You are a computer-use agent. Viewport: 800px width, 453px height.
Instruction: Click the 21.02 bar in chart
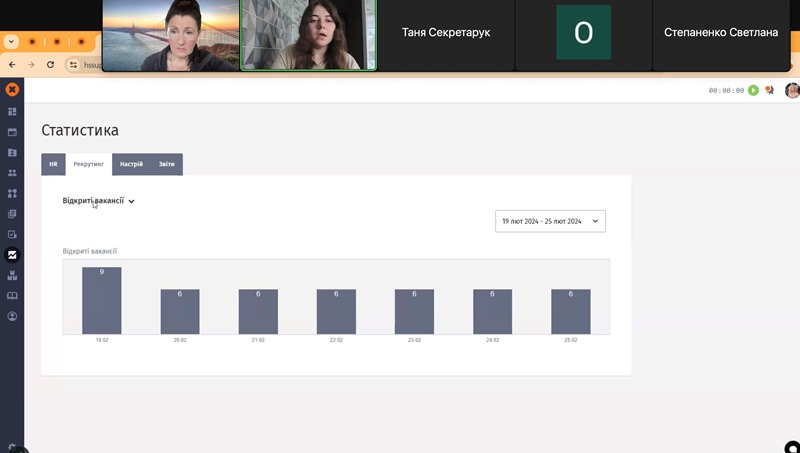click(x=258, y=312)
